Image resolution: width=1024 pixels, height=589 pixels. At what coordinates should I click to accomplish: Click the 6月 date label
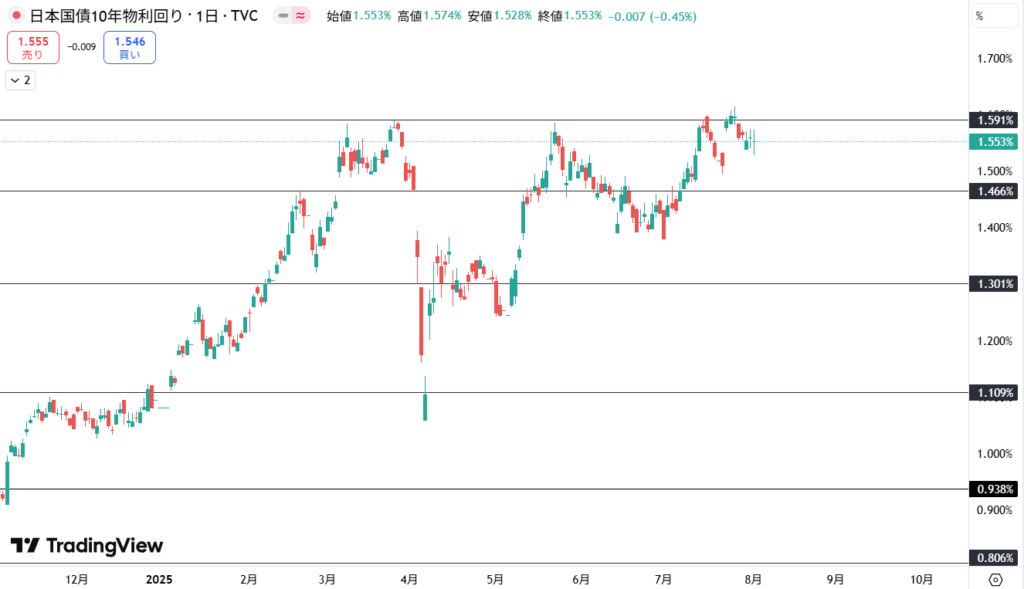(x=581, y=579)
